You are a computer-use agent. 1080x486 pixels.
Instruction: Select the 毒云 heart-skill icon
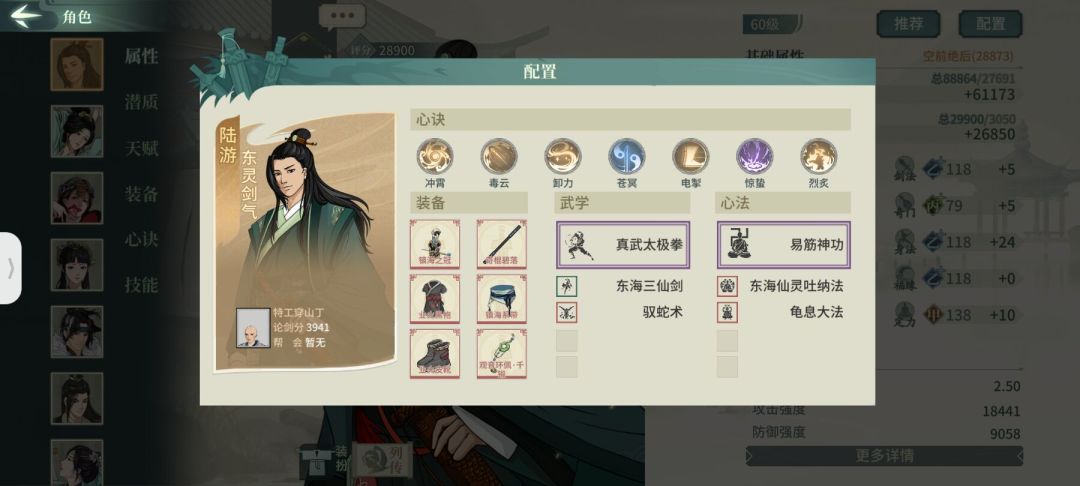[x=499, y=156]
